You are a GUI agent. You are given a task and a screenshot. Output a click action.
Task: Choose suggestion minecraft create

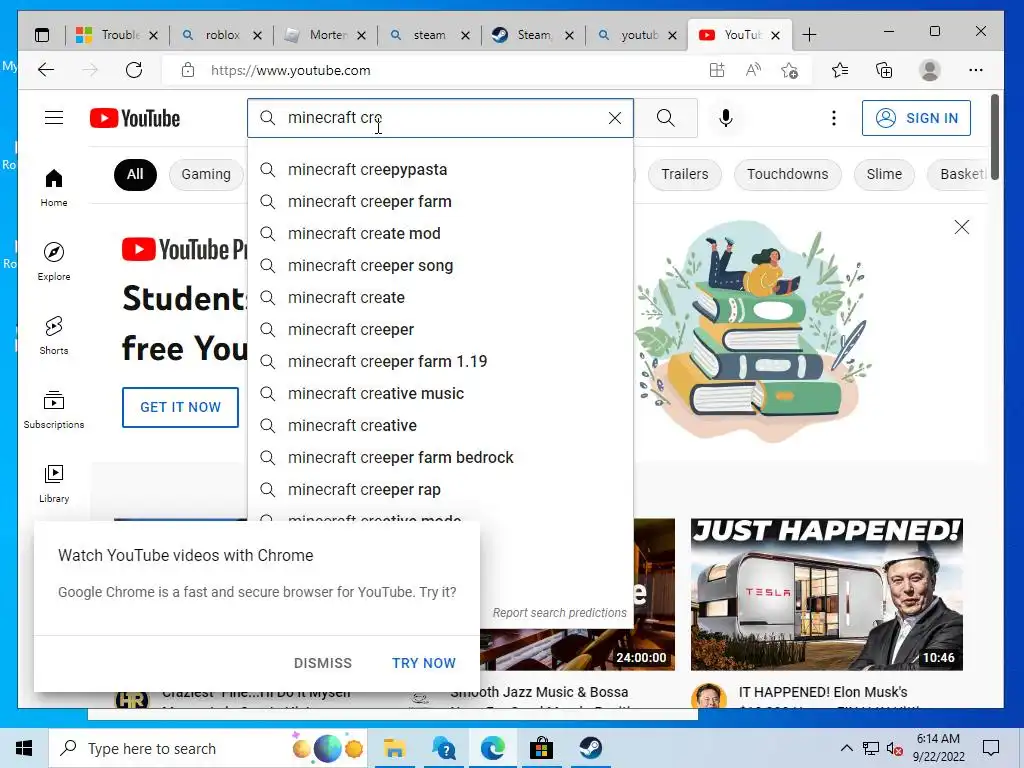(x=440, y=298)
